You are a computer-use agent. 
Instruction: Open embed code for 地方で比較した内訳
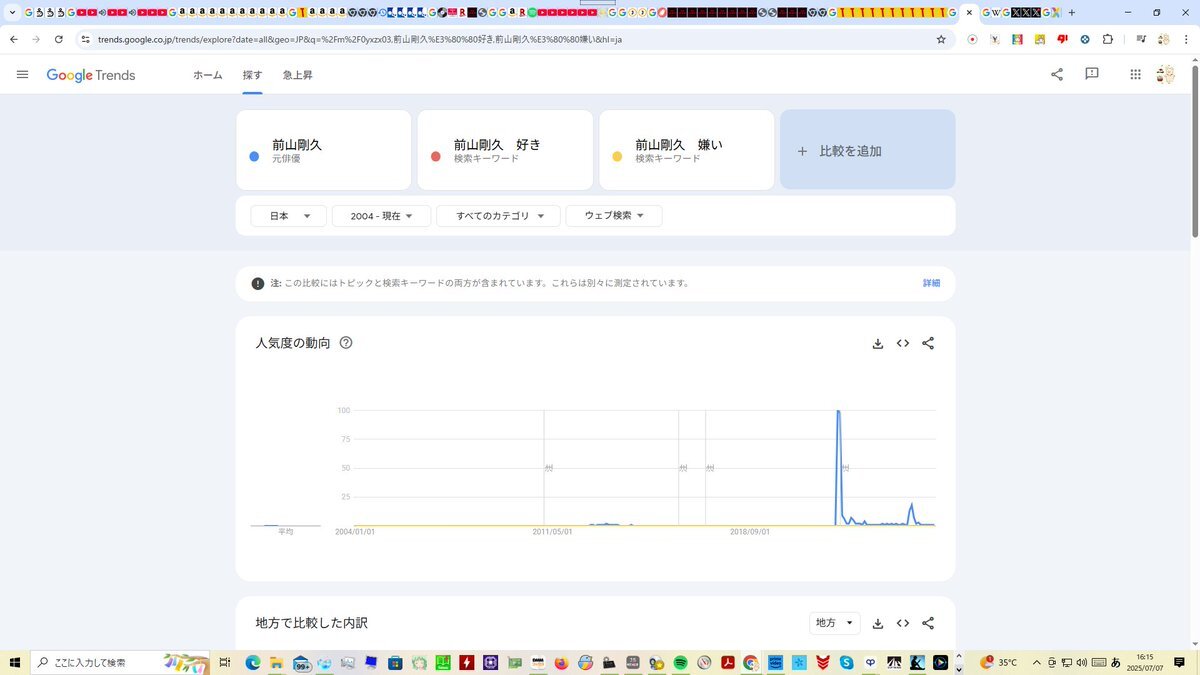(903, 623)
